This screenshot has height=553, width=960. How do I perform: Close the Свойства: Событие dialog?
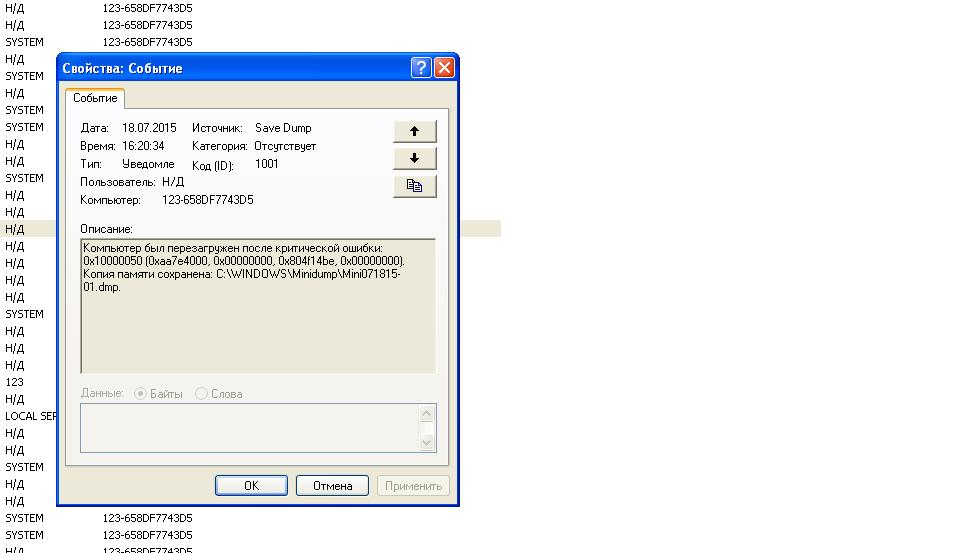444,67
